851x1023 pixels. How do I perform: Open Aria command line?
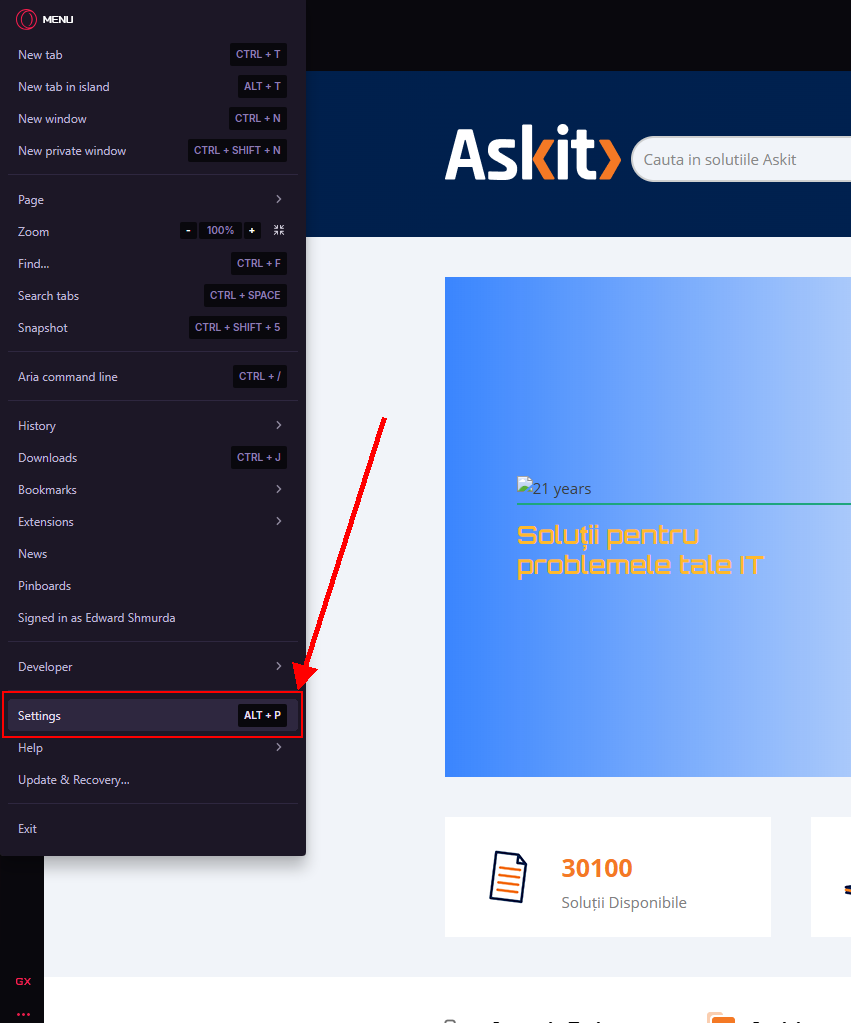coord(68,377)
